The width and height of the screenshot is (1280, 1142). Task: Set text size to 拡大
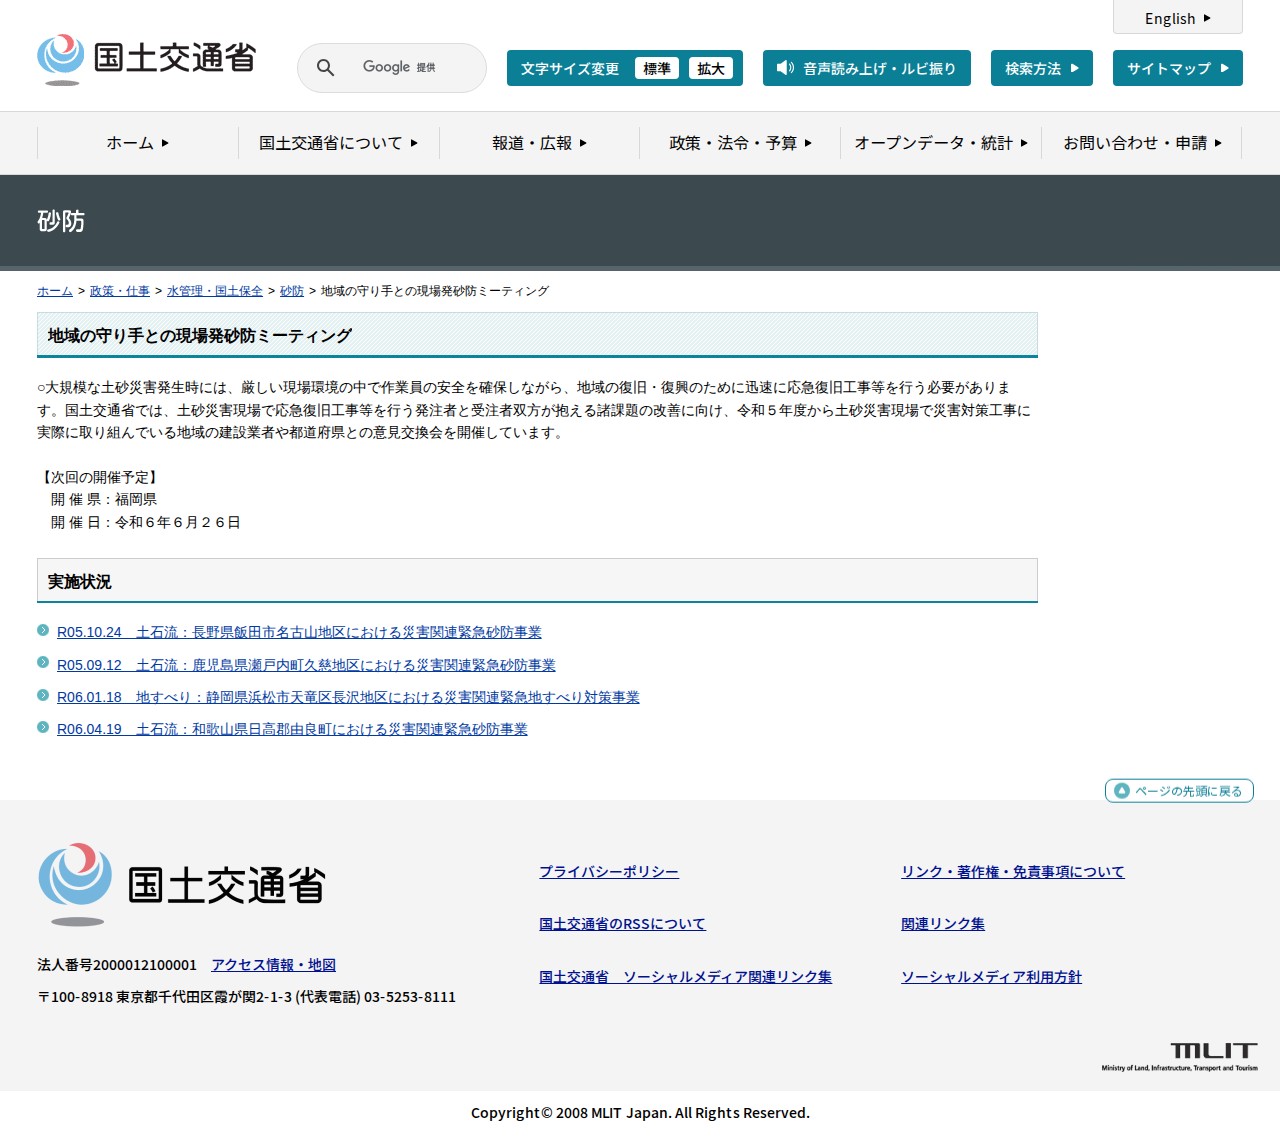click(x=711, y=68)
